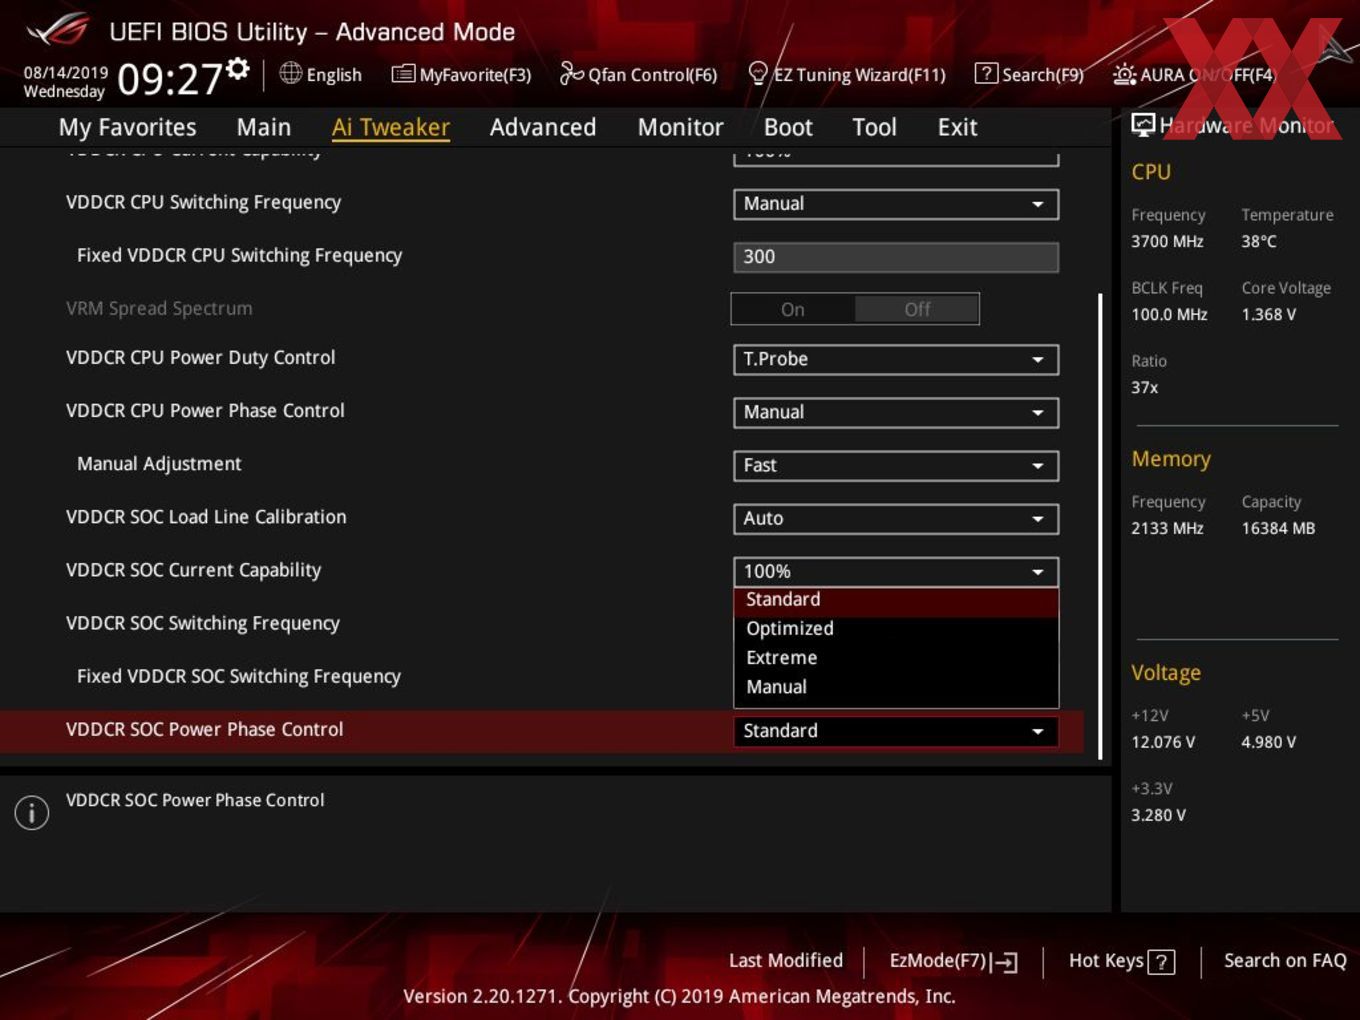Click the EzMode exit arrow icon
The height and width of the screenshot is (1020, 1360).
(x=1006, y=962)
